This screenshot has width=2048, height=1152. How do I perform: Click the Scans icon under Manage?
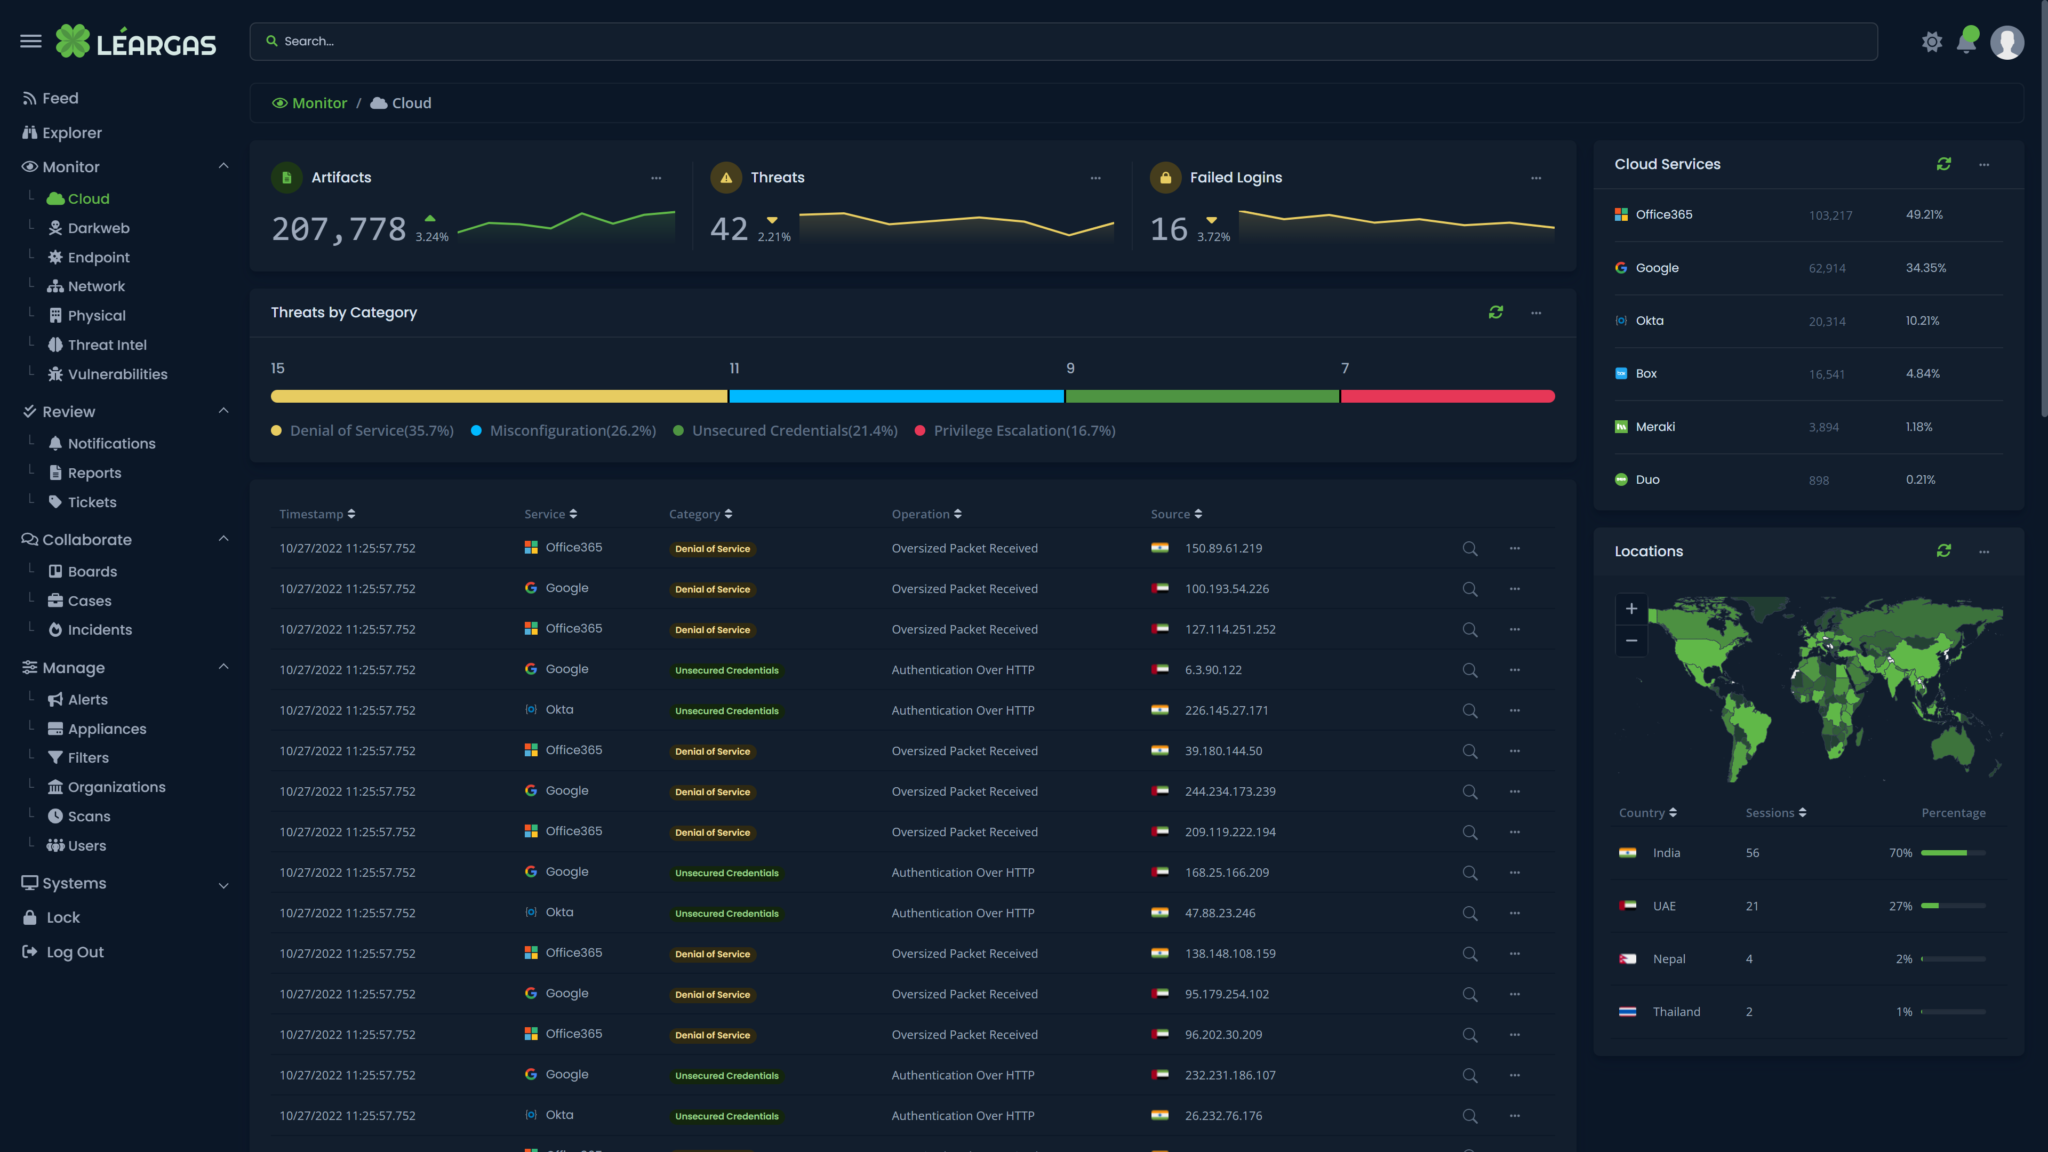click(x=55, y=816)
